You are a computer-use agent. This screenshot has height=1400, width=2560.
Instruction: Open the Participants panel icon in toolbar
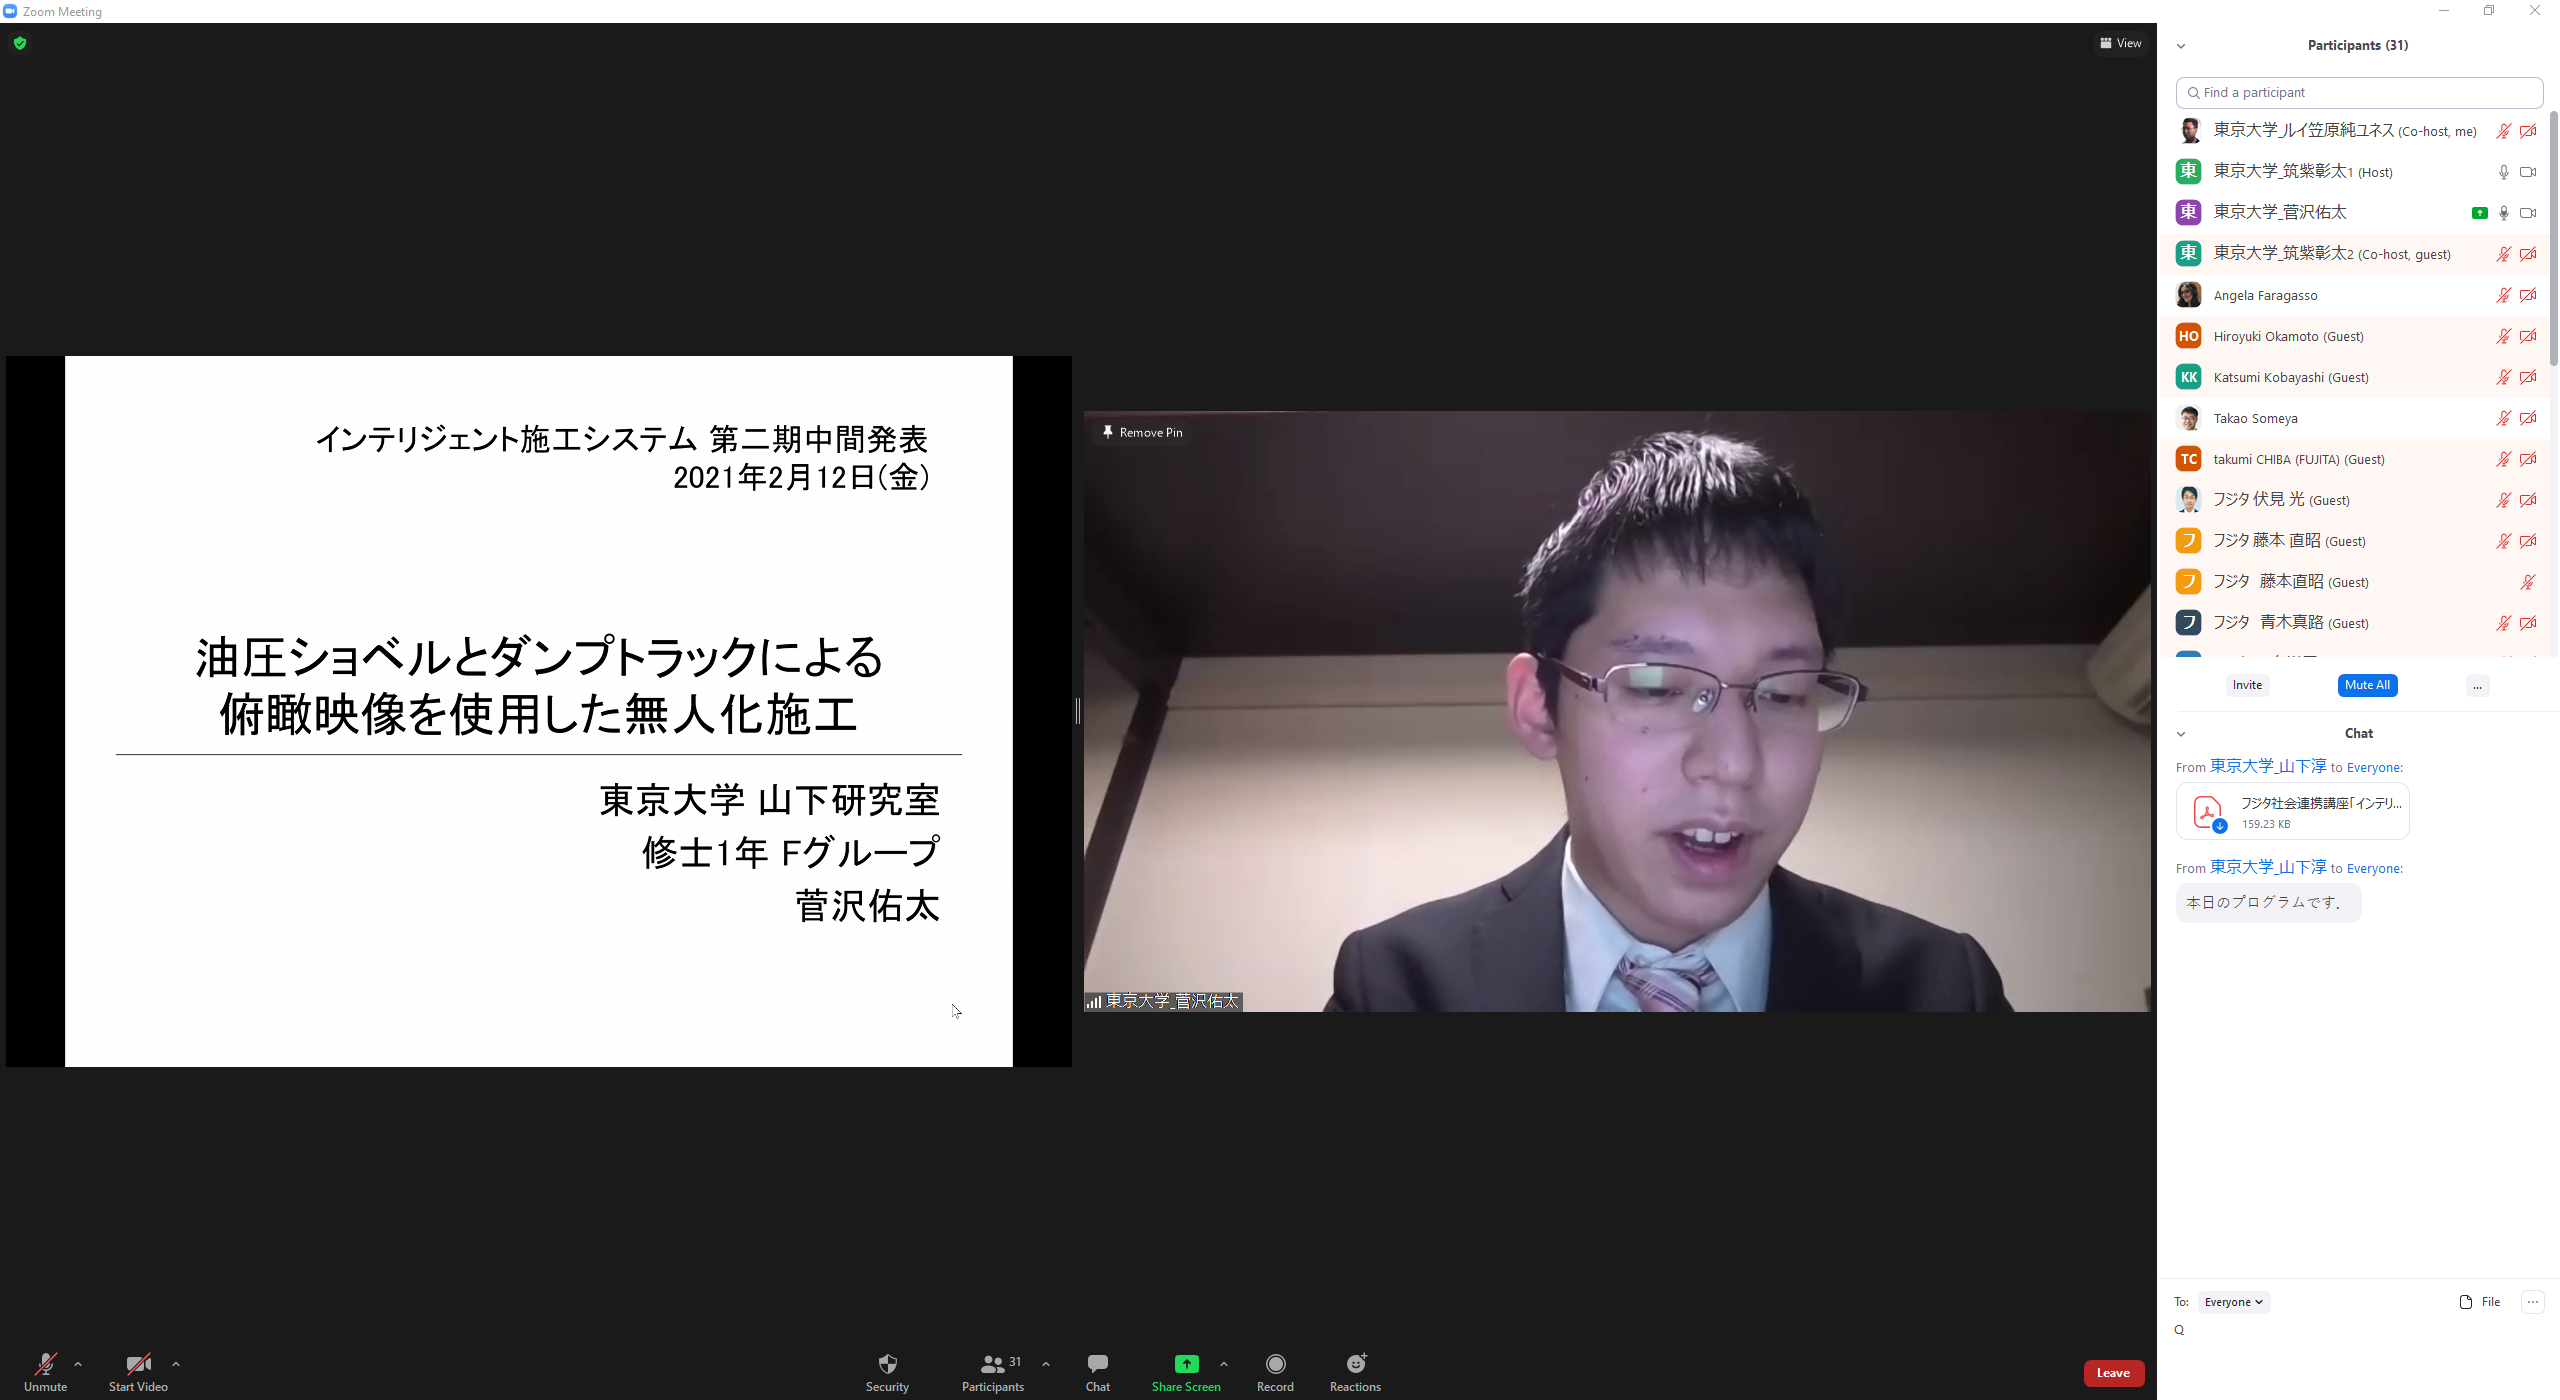coord(992,1364)
